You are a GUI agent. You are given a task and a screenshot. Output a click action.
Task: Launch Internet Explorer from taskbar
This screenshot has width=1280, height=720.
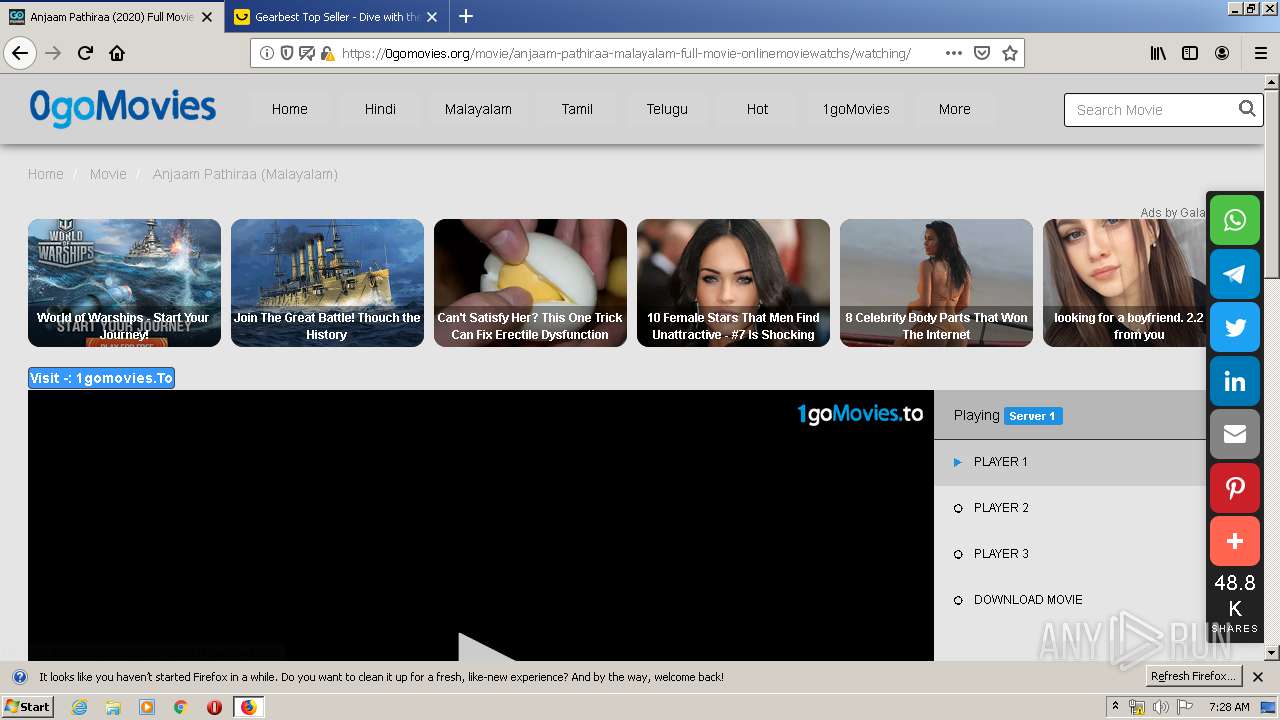pos(79,707)
